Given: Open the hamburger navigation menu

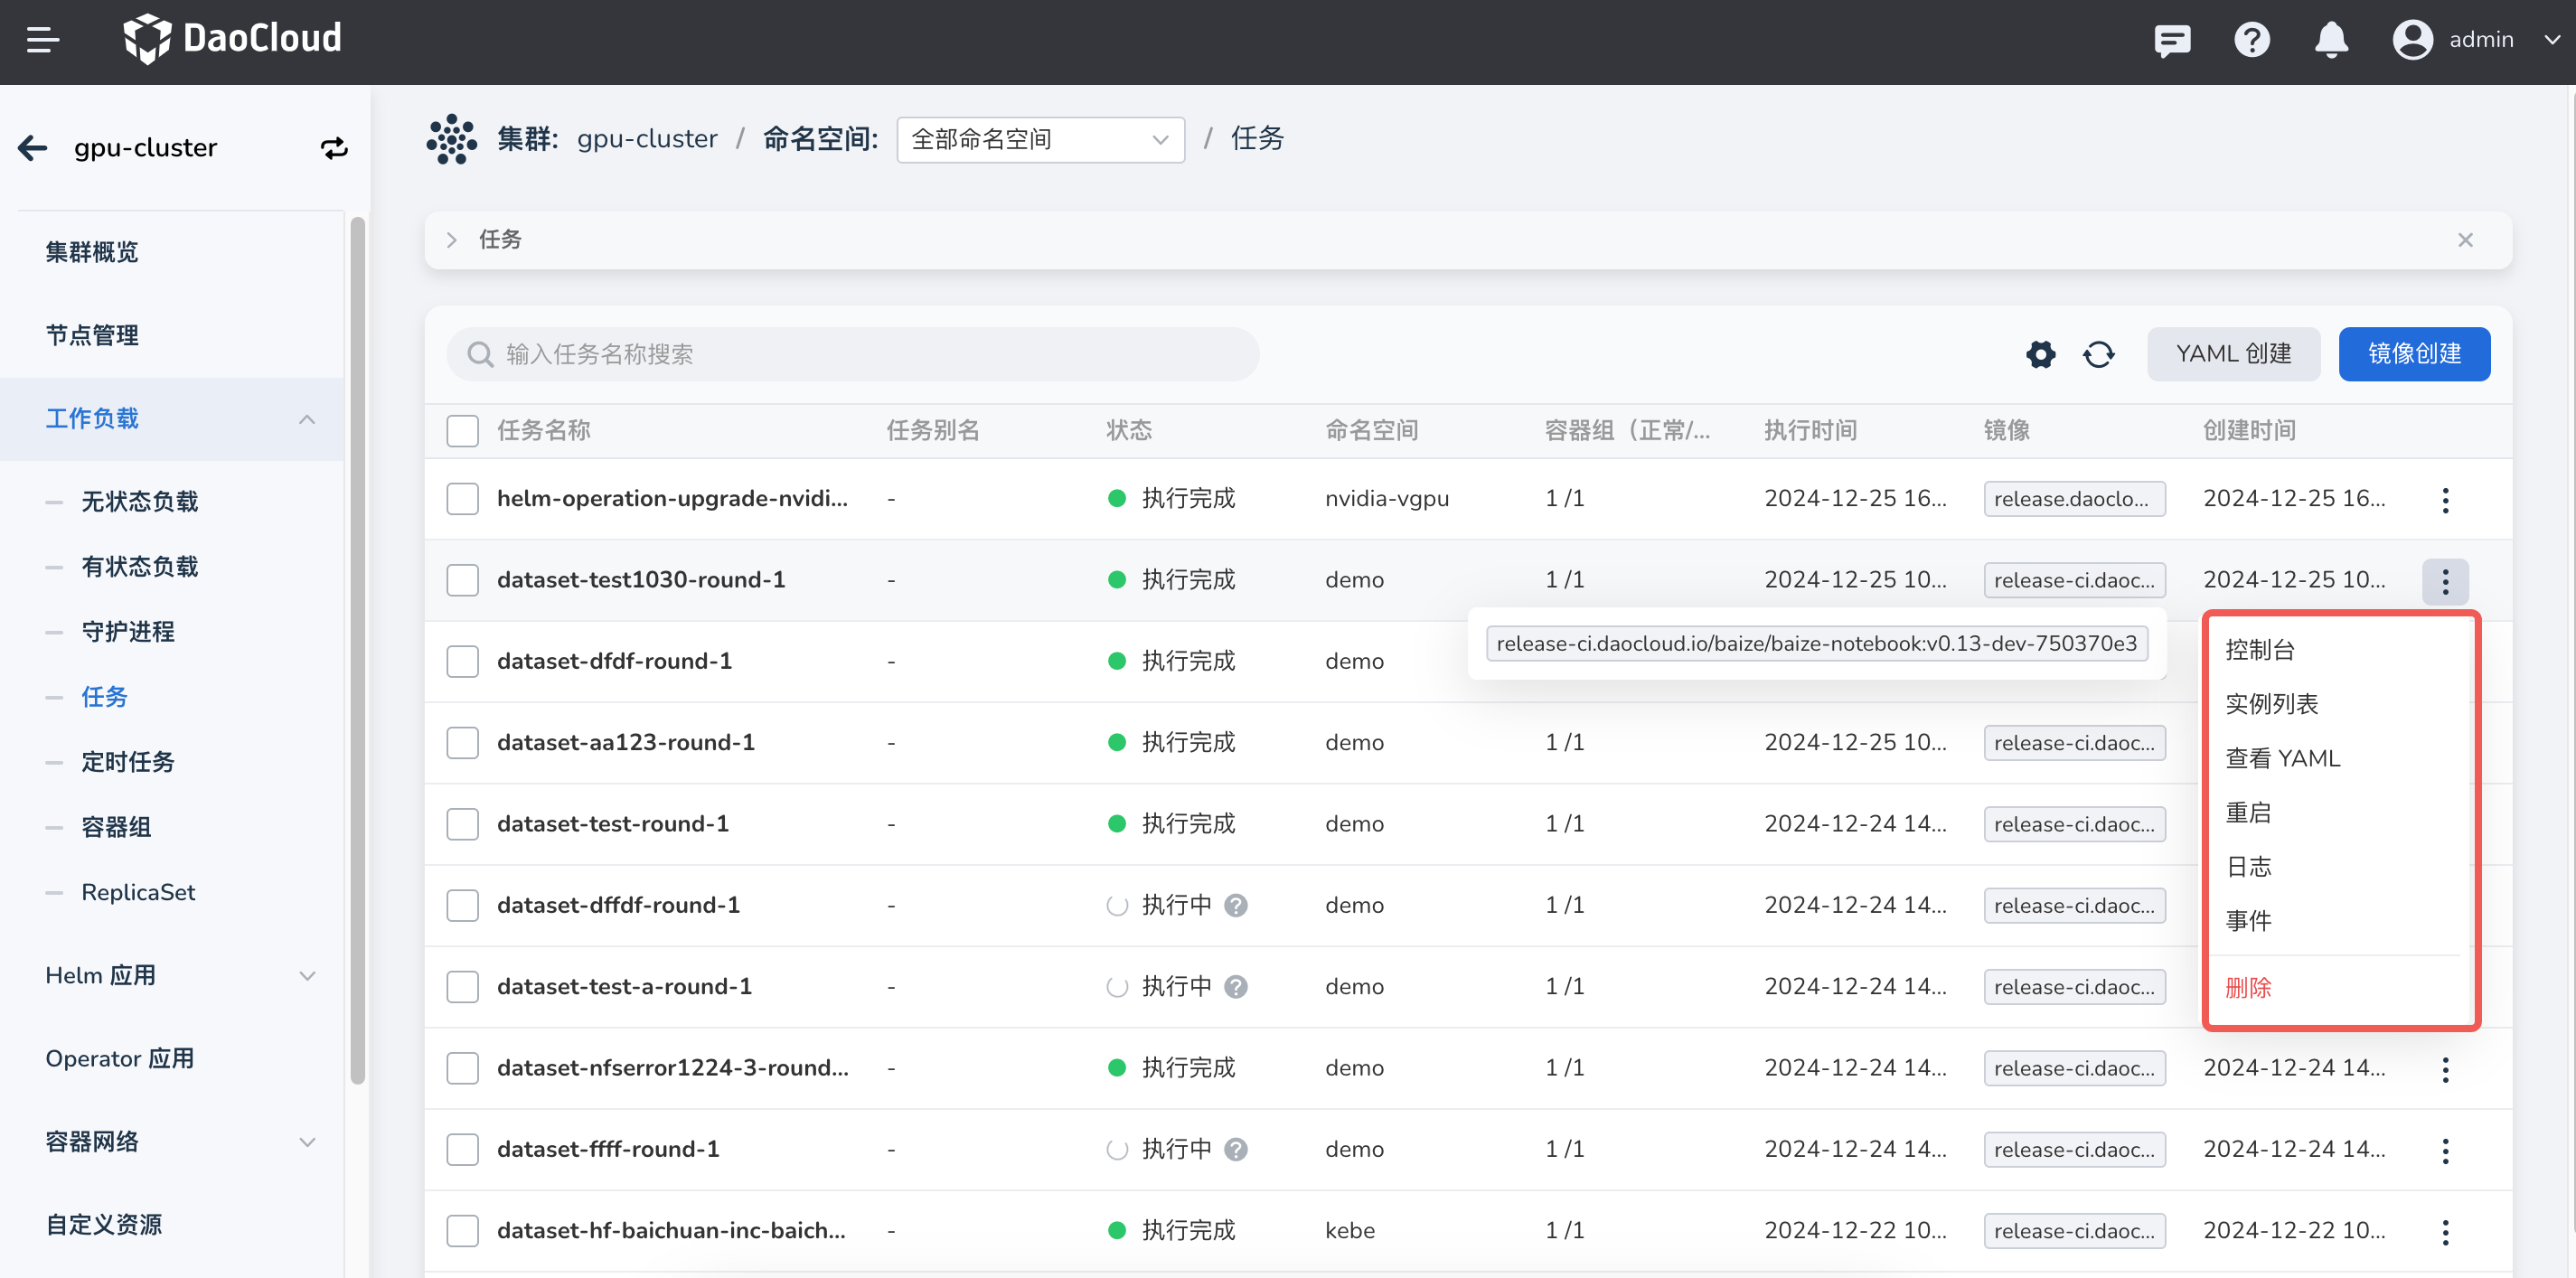Looking at the screenshot, I should tap(42, 40).
